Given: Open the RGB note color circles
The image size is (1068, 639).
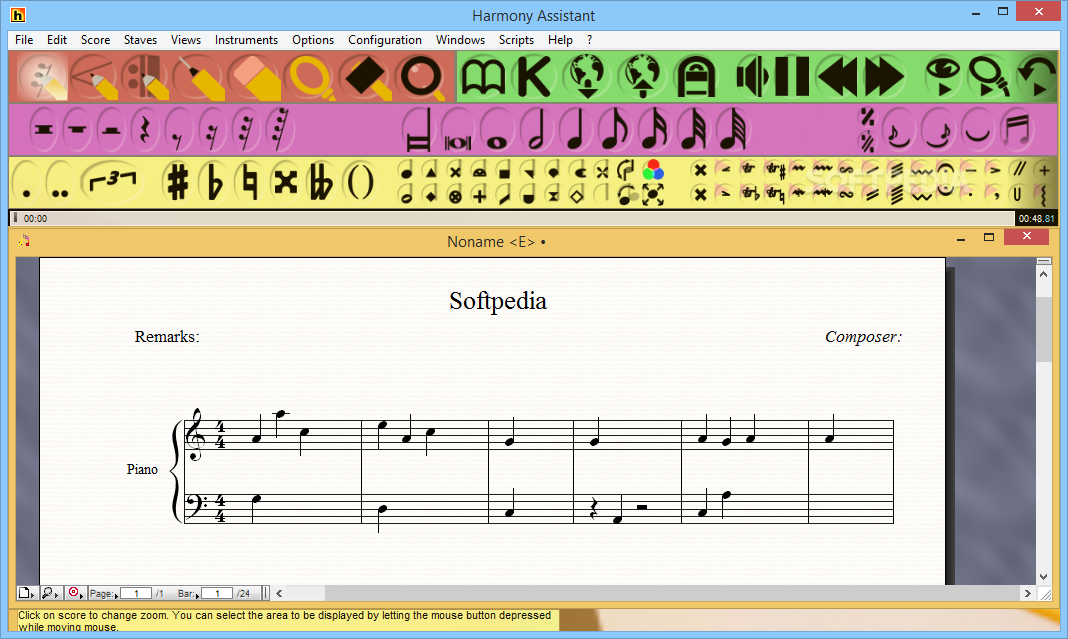Looking at the screenshot, I should click(x=653, y=170).
